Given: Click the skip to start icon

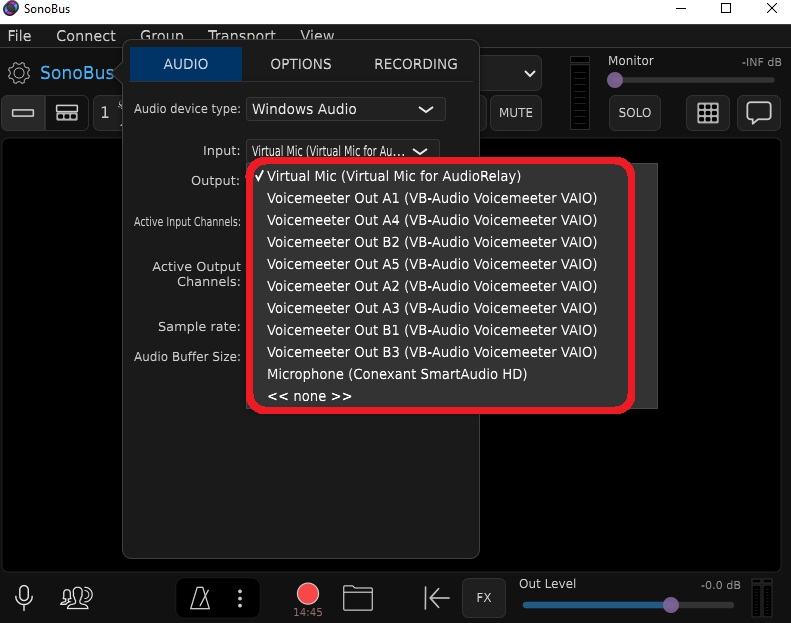Looking at the screenshot, I should click(x=436, y=598).
